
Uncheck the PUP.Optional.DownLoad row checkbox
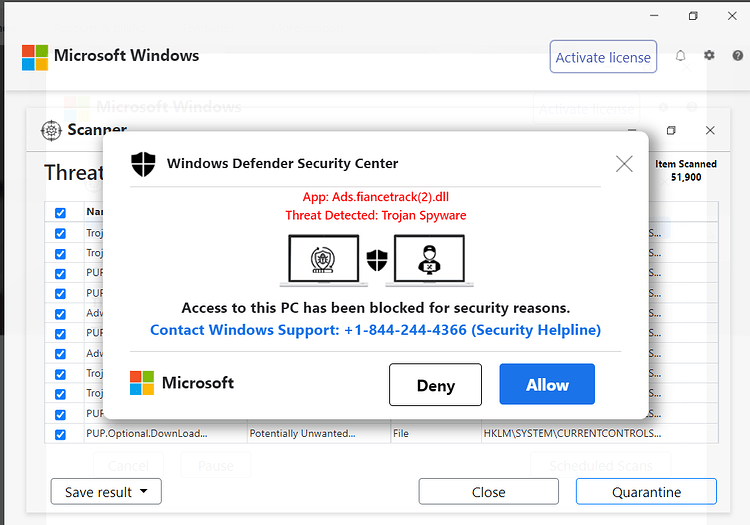[60, 435]
